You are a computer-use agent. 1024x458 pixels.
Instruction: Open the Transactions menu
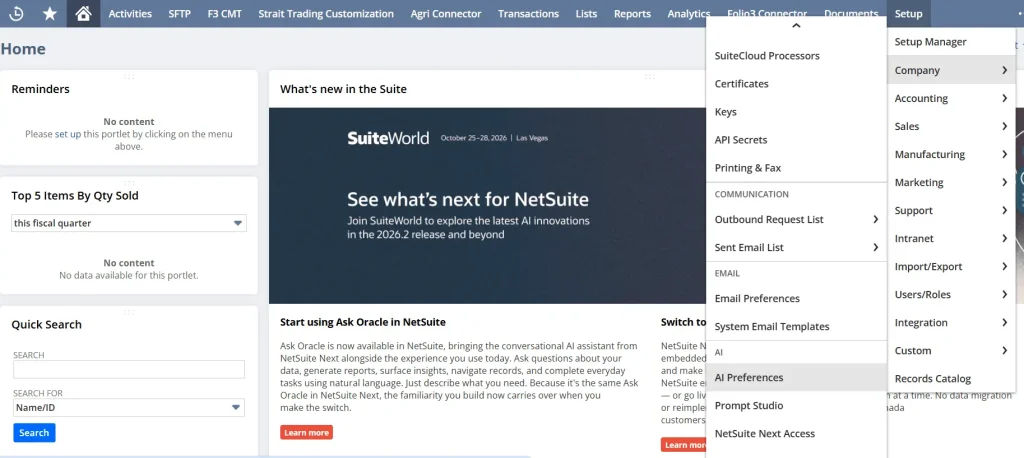tap(528, 13)
